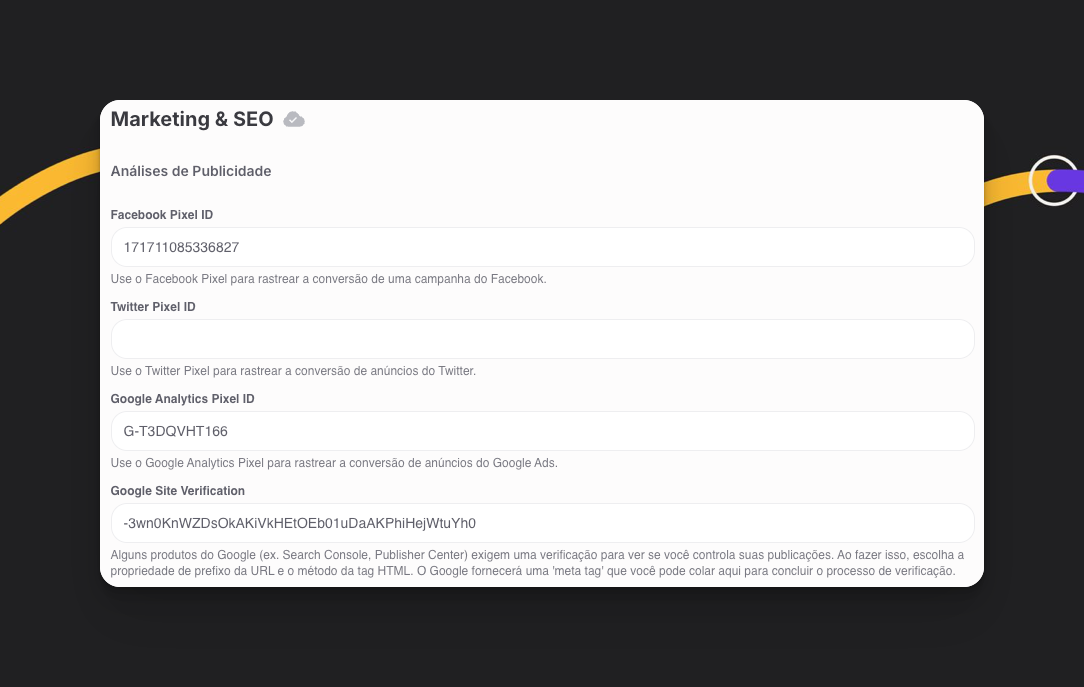Click the purple pill shape at right edge
The width and height of the screenshot is (1084, 687).
[1067, 180]
